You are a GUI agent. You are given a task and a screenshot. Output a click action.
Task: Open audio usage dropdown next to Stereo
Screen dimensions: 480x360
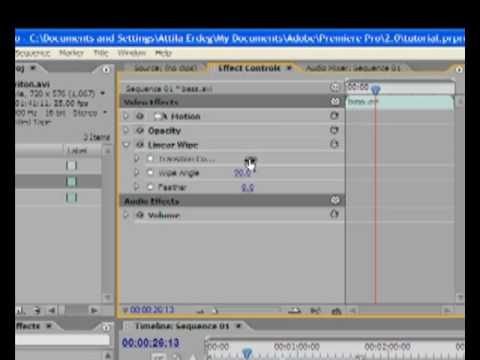pyautogui.click(x=105, y=113)
